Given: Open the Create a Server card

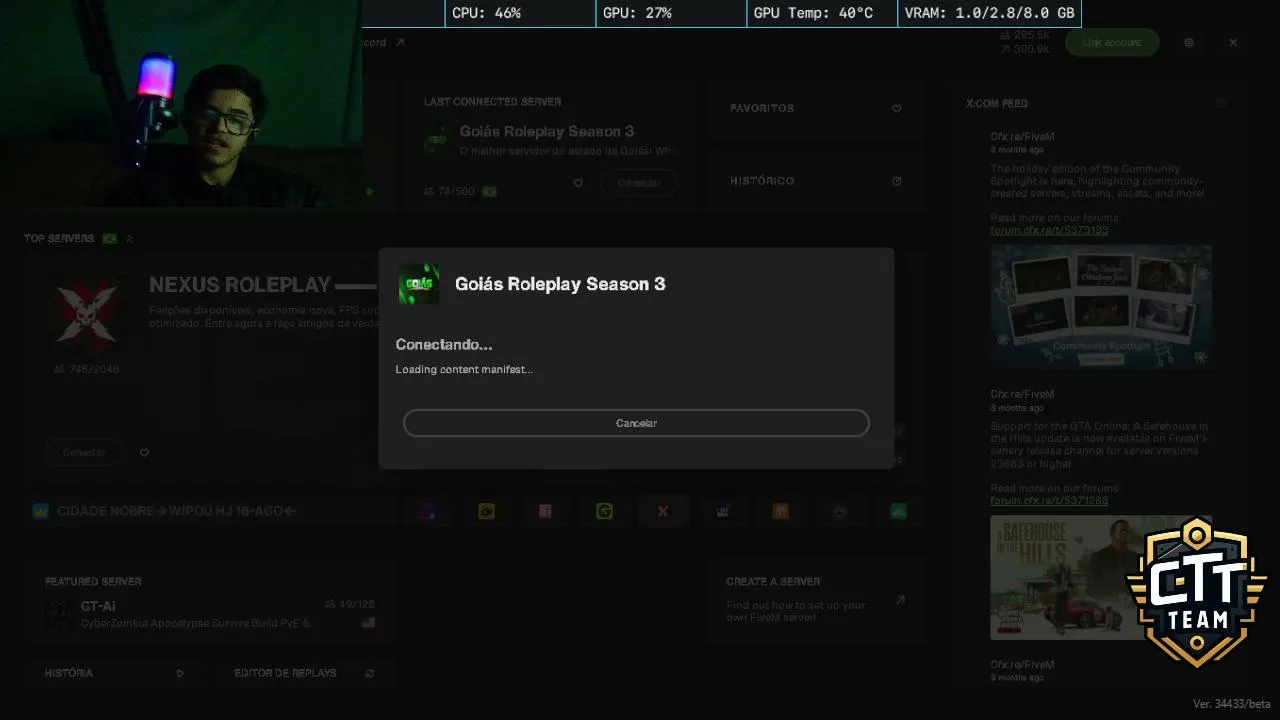Looking at the screenshot, I should (815, 601).
